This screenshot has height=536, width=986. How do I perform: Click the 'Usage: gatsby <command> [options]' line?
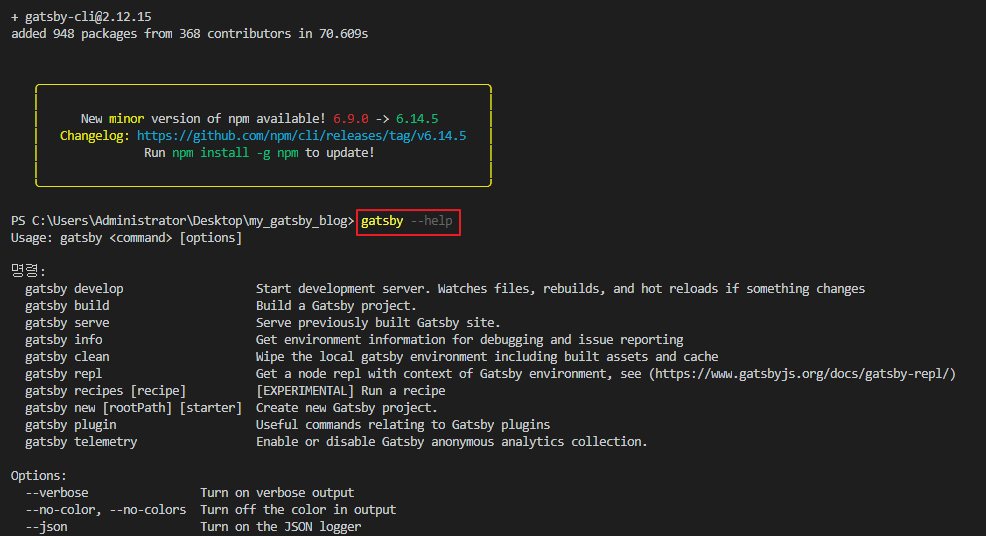(126, 238)
